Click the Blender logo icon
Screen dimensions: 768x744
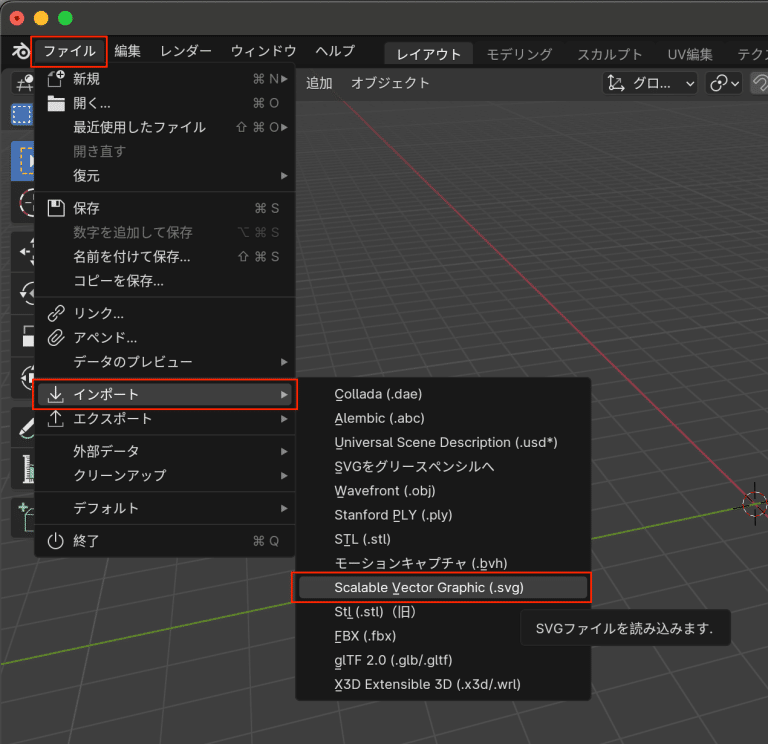(x=21, y=51)
